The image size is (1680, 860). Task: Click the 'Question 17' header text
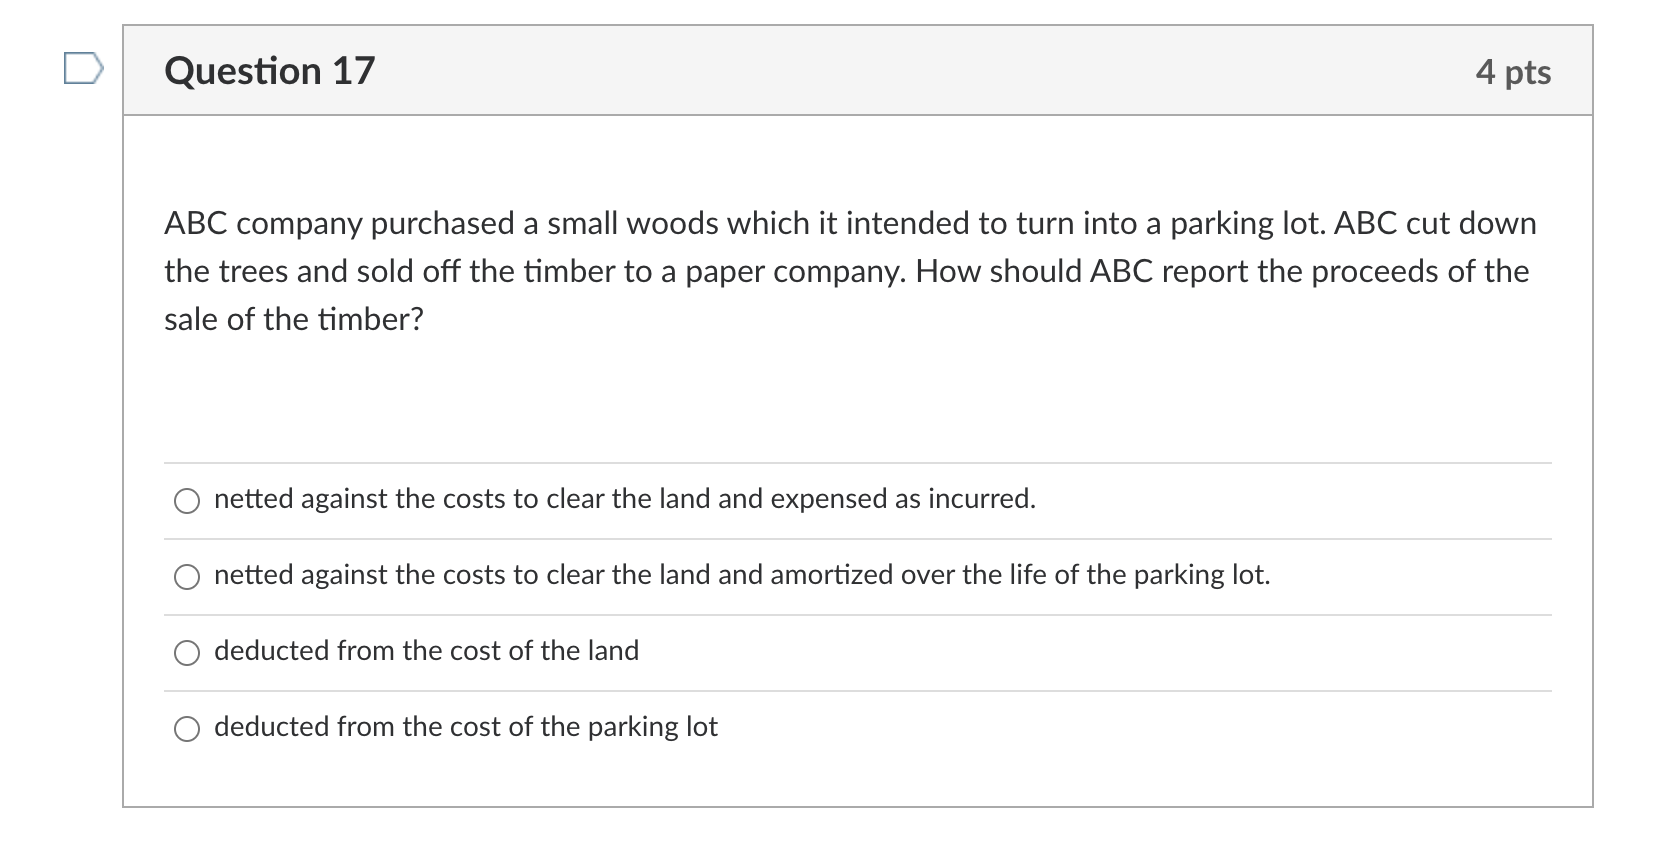click(270, 70)
